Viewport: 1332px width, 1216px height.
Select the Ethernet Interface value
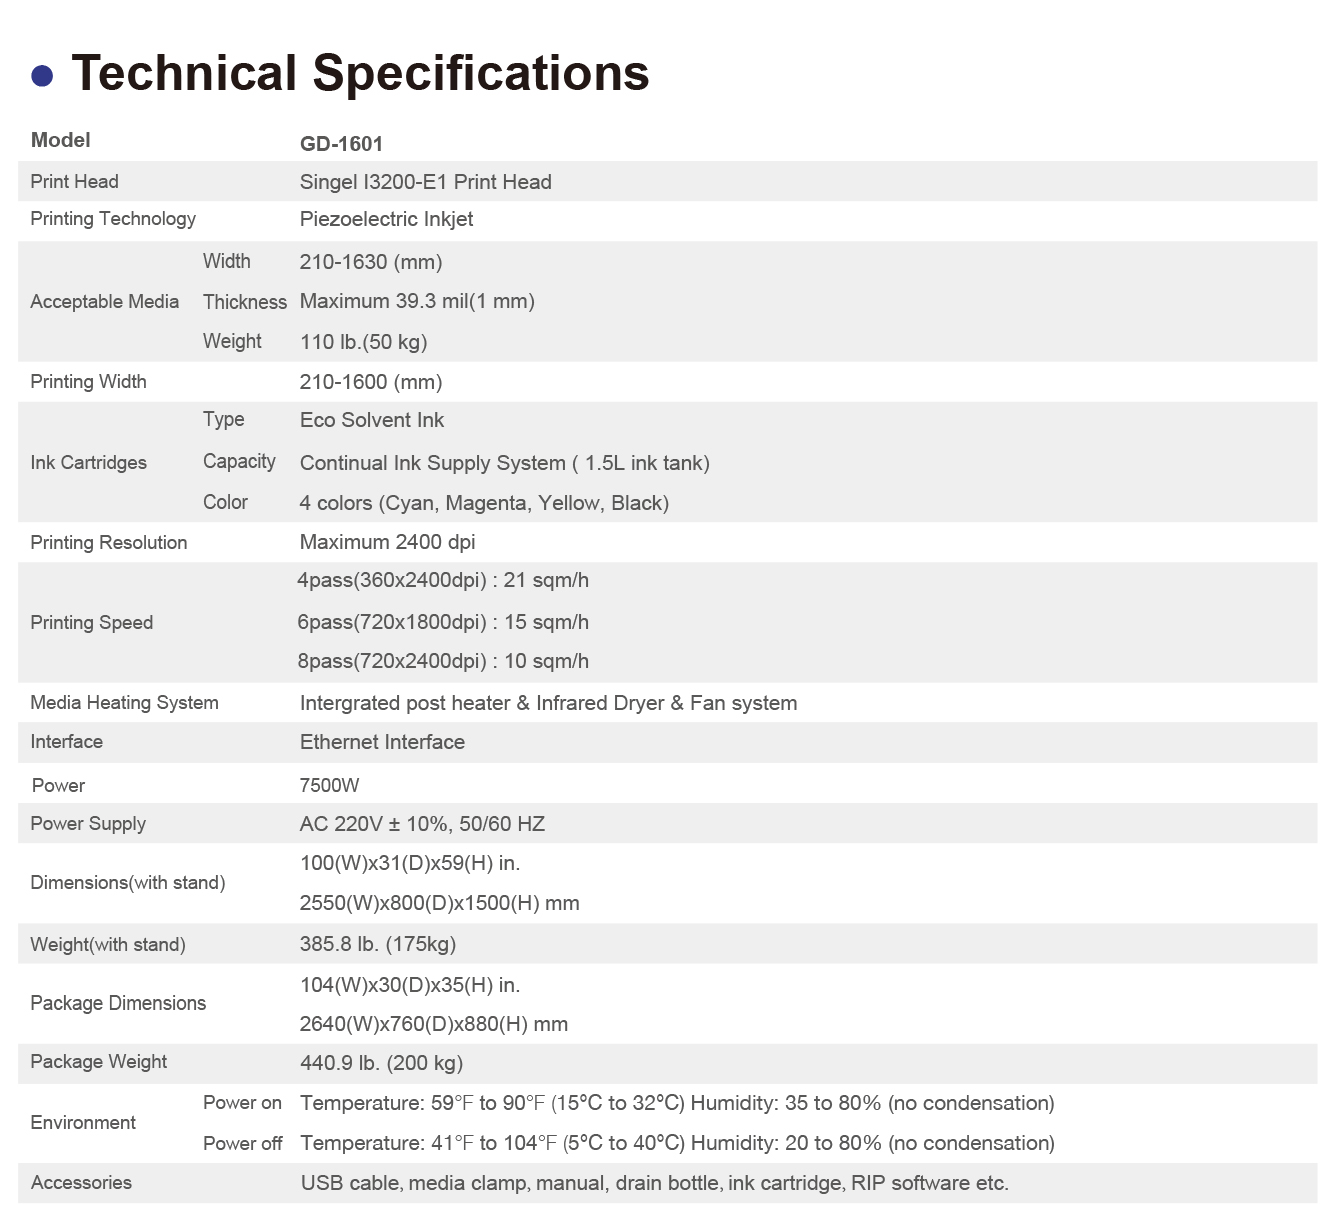(x=382, y=742)
